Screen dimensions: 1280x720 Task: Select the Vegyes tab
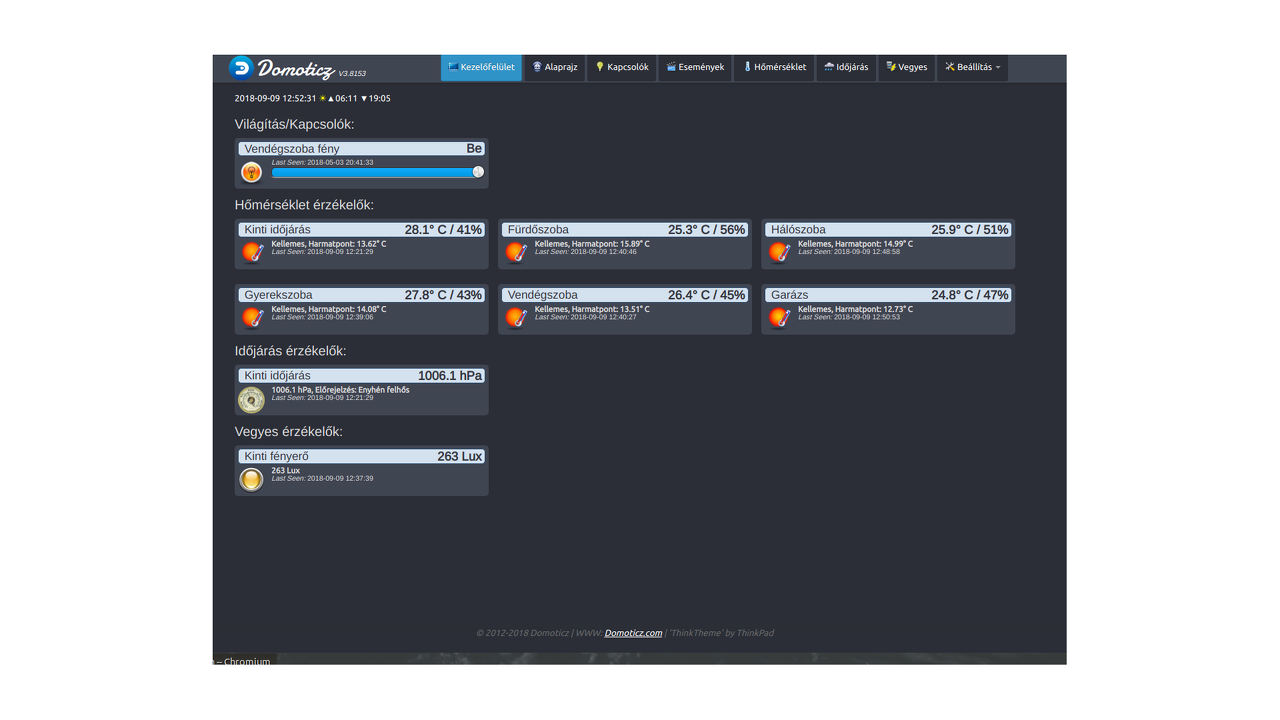pyautogui.click(x=907, y=67)
